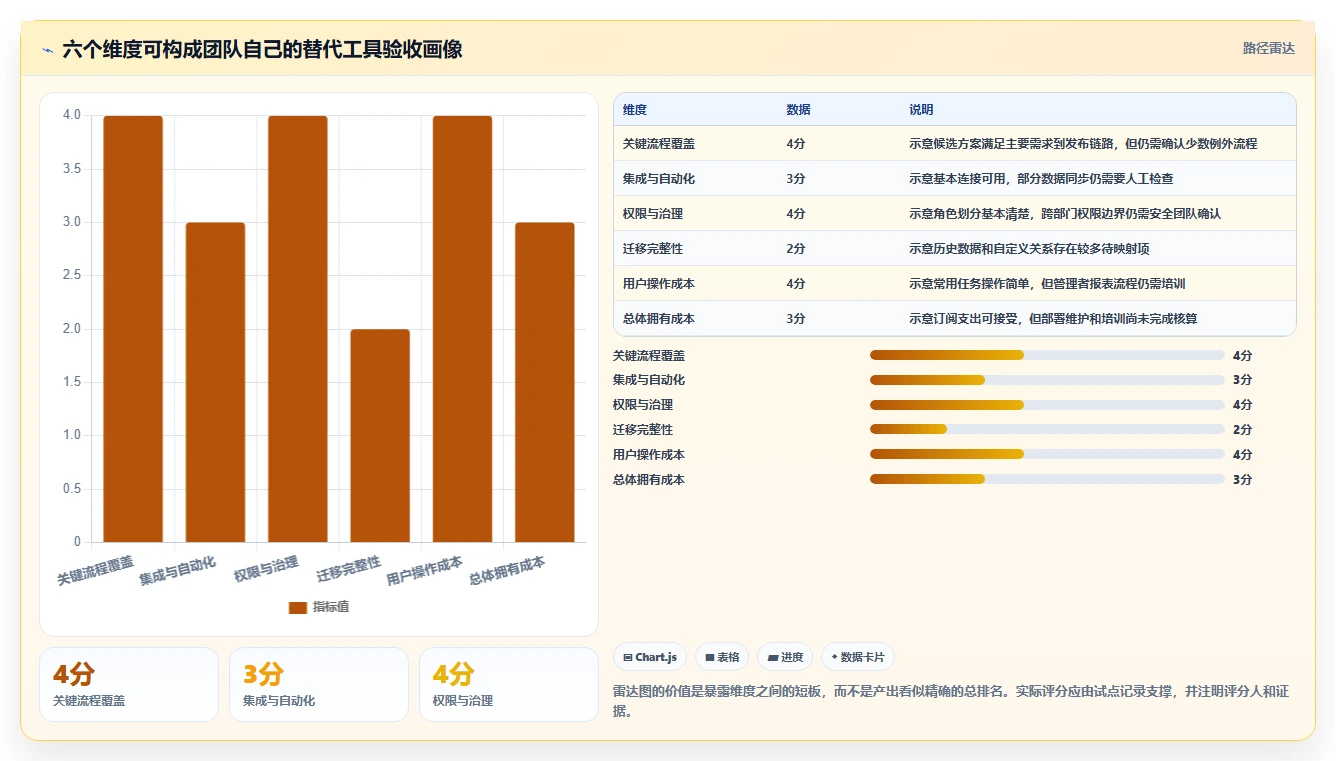The height and width of the screenshot is (761, 1336).
Task: Click description about 基本连接可用
Action: click(x=1041, y=179)
